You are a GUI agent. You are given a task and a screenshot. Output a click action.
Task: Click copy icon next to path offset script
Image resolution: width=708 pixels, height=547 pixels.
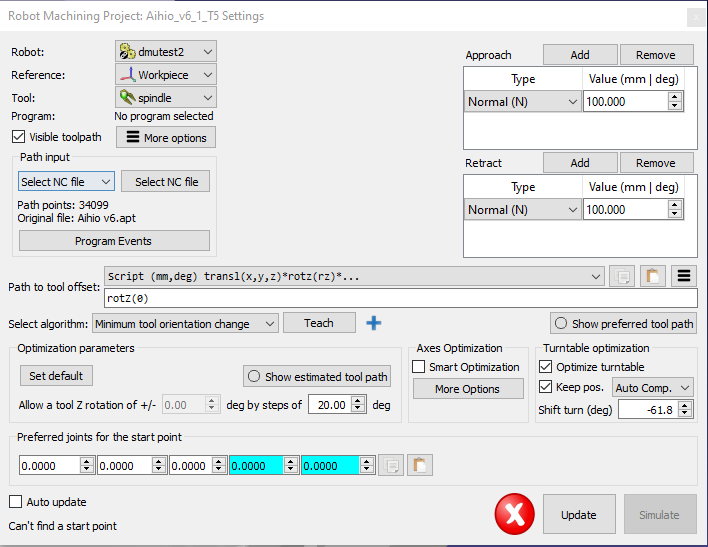621,276
